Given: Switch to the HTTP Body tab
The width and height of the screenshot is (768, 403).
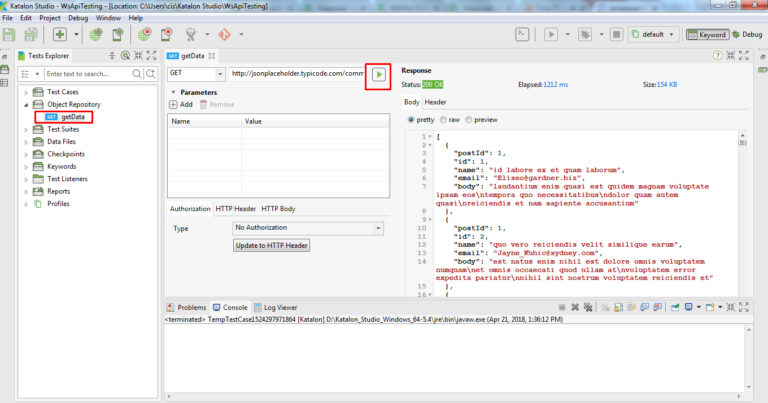Looking at the screenshot, I should pos(278,209).
